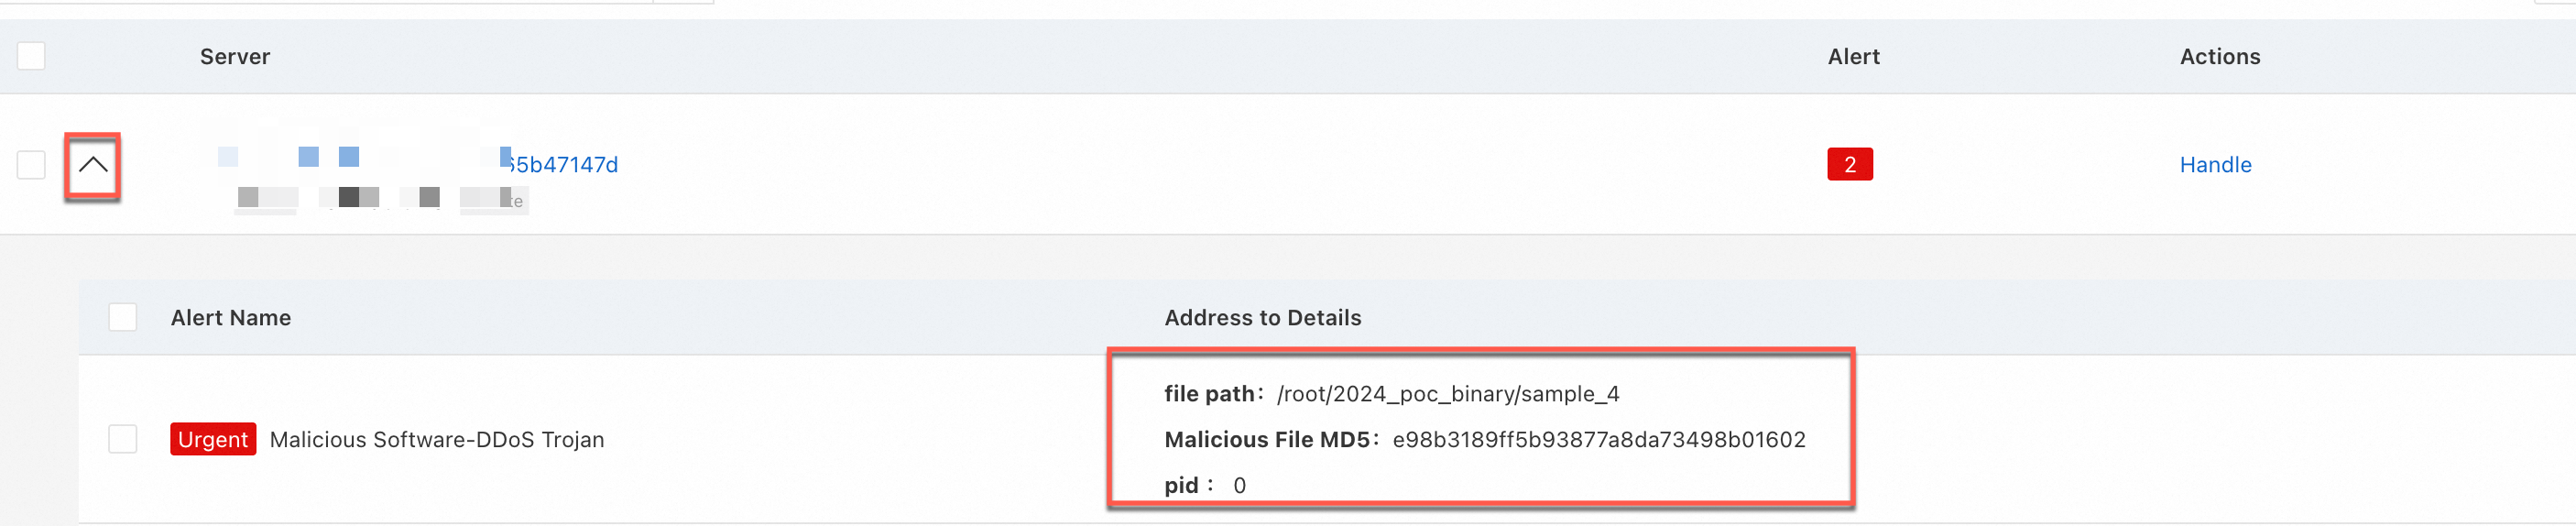Check the Alert Name header checkbox
Screen dimensions: 2576x526
[x=122, y=317]
